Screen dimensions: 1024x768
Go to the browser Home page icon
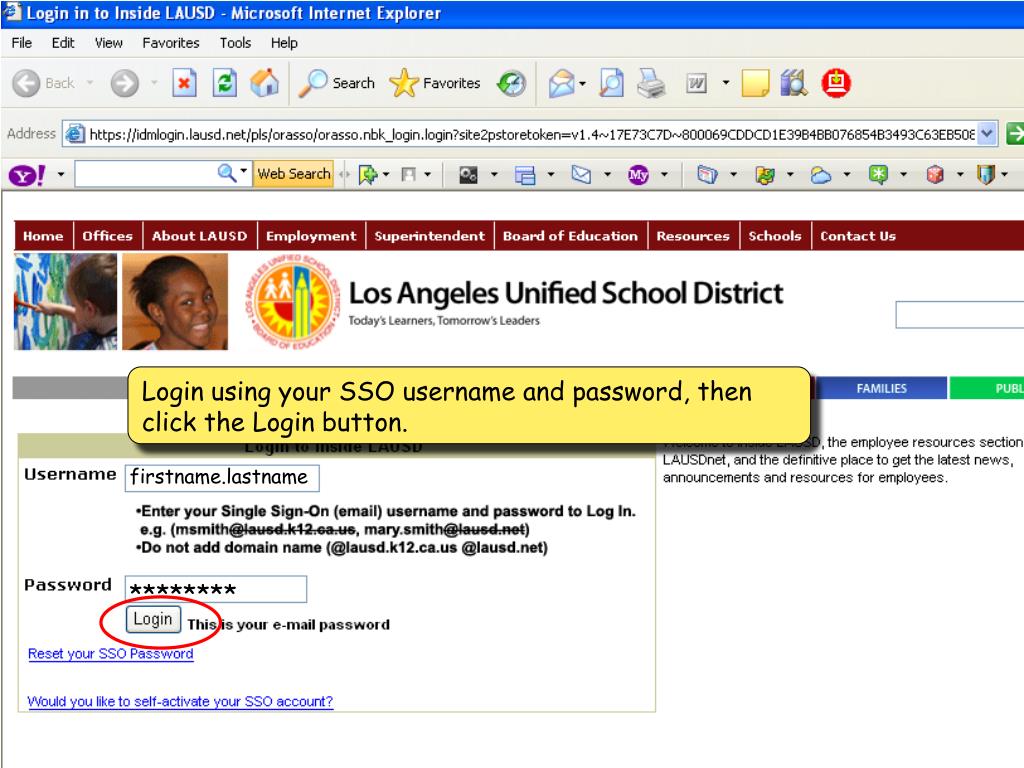pyautogui.click(x=265, y=84)
